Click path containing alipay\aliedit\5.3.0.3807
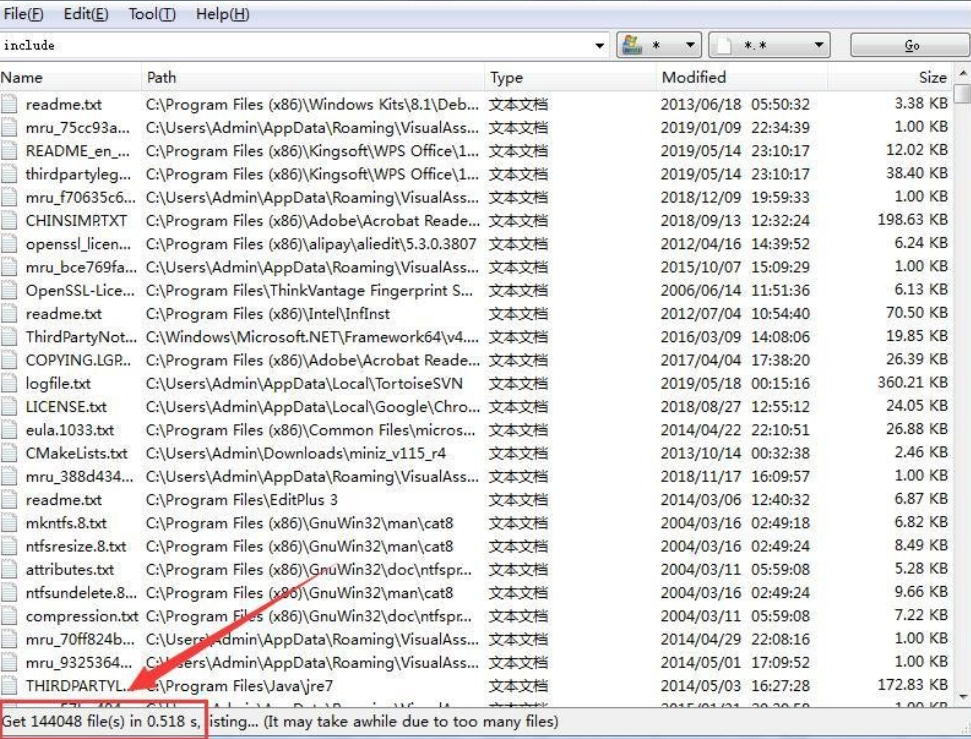The width and height of the screenshot is (971, 739). click(311, 244)
